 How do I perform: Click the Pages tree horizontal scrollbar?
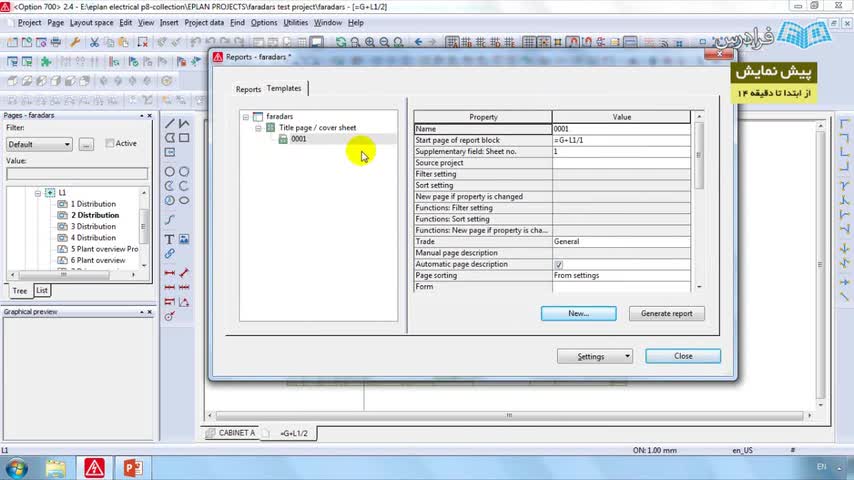pos(73,275)
